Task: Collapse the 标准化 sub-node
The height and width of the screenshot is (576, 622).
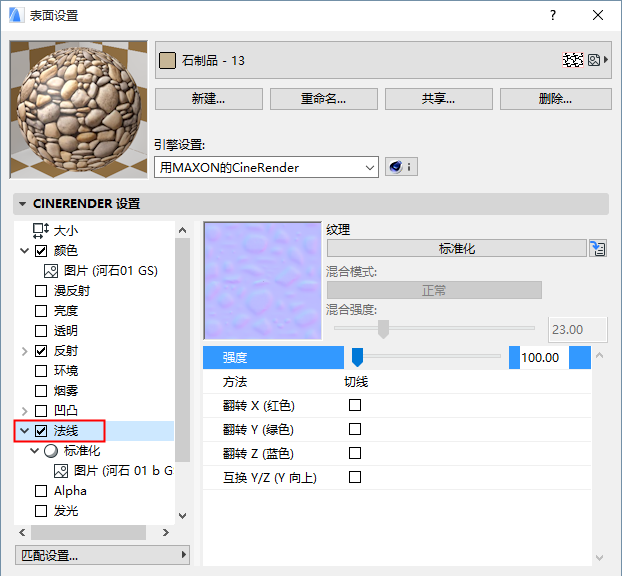Action: pos(35,451)
